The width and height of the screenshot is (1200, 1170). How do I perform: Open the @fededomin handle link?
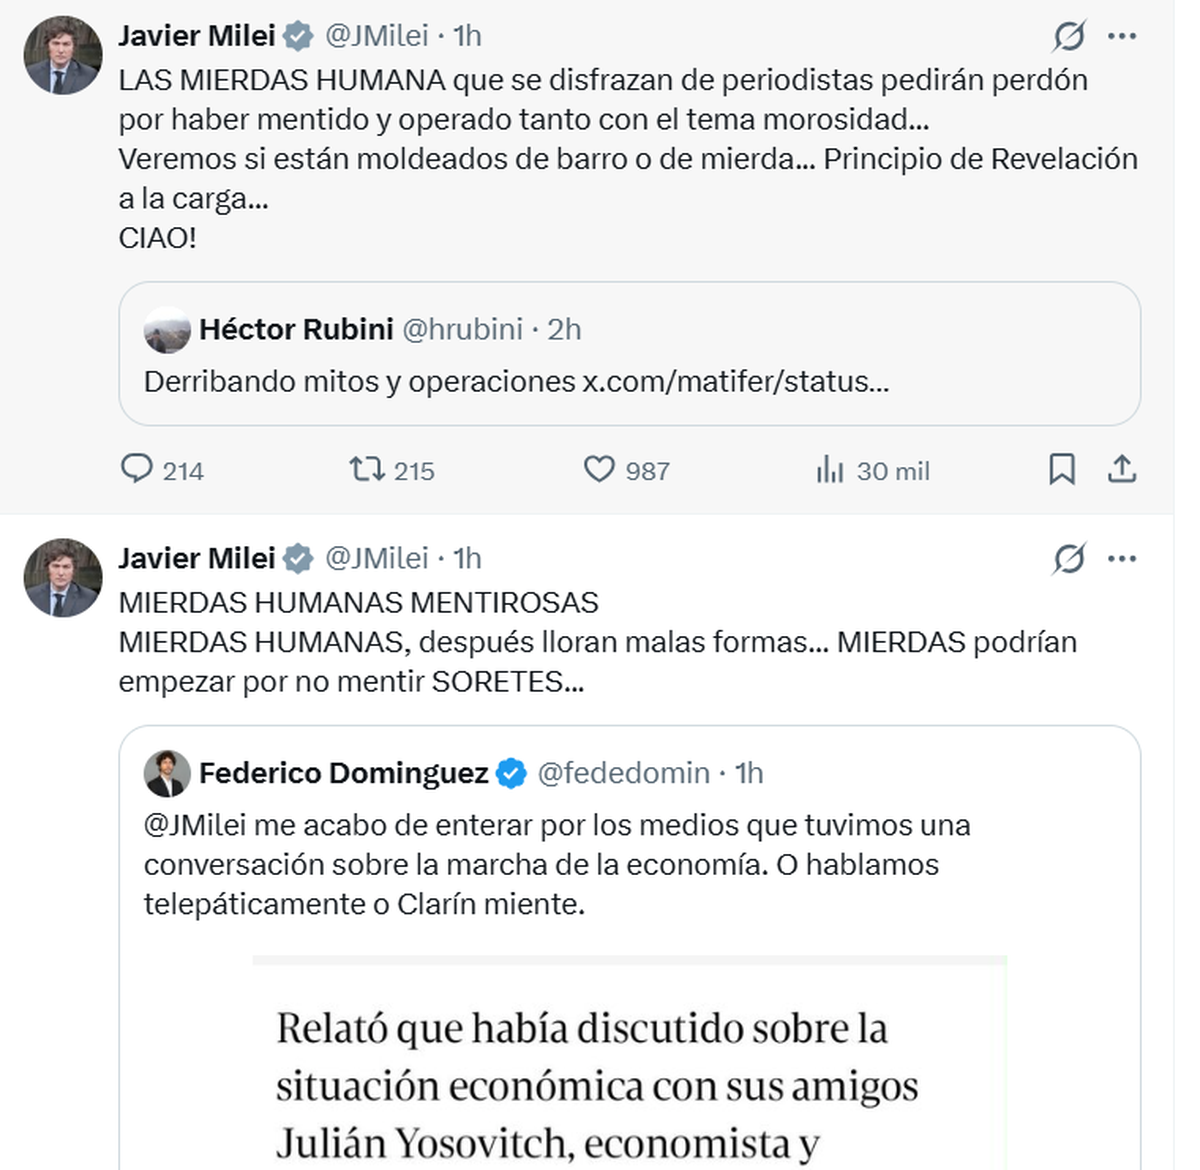click(x=624, y=773)
